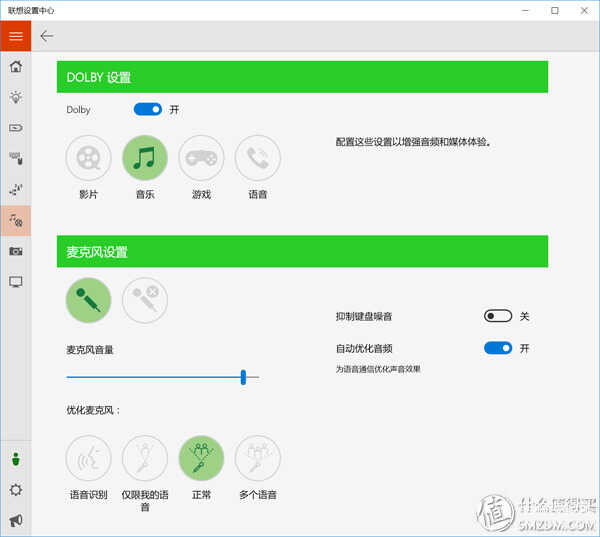Mute microphone with crossed mic icon
The height and width of the screenshot is (537, 600).
pyautogui.click(x=145, y=300)
